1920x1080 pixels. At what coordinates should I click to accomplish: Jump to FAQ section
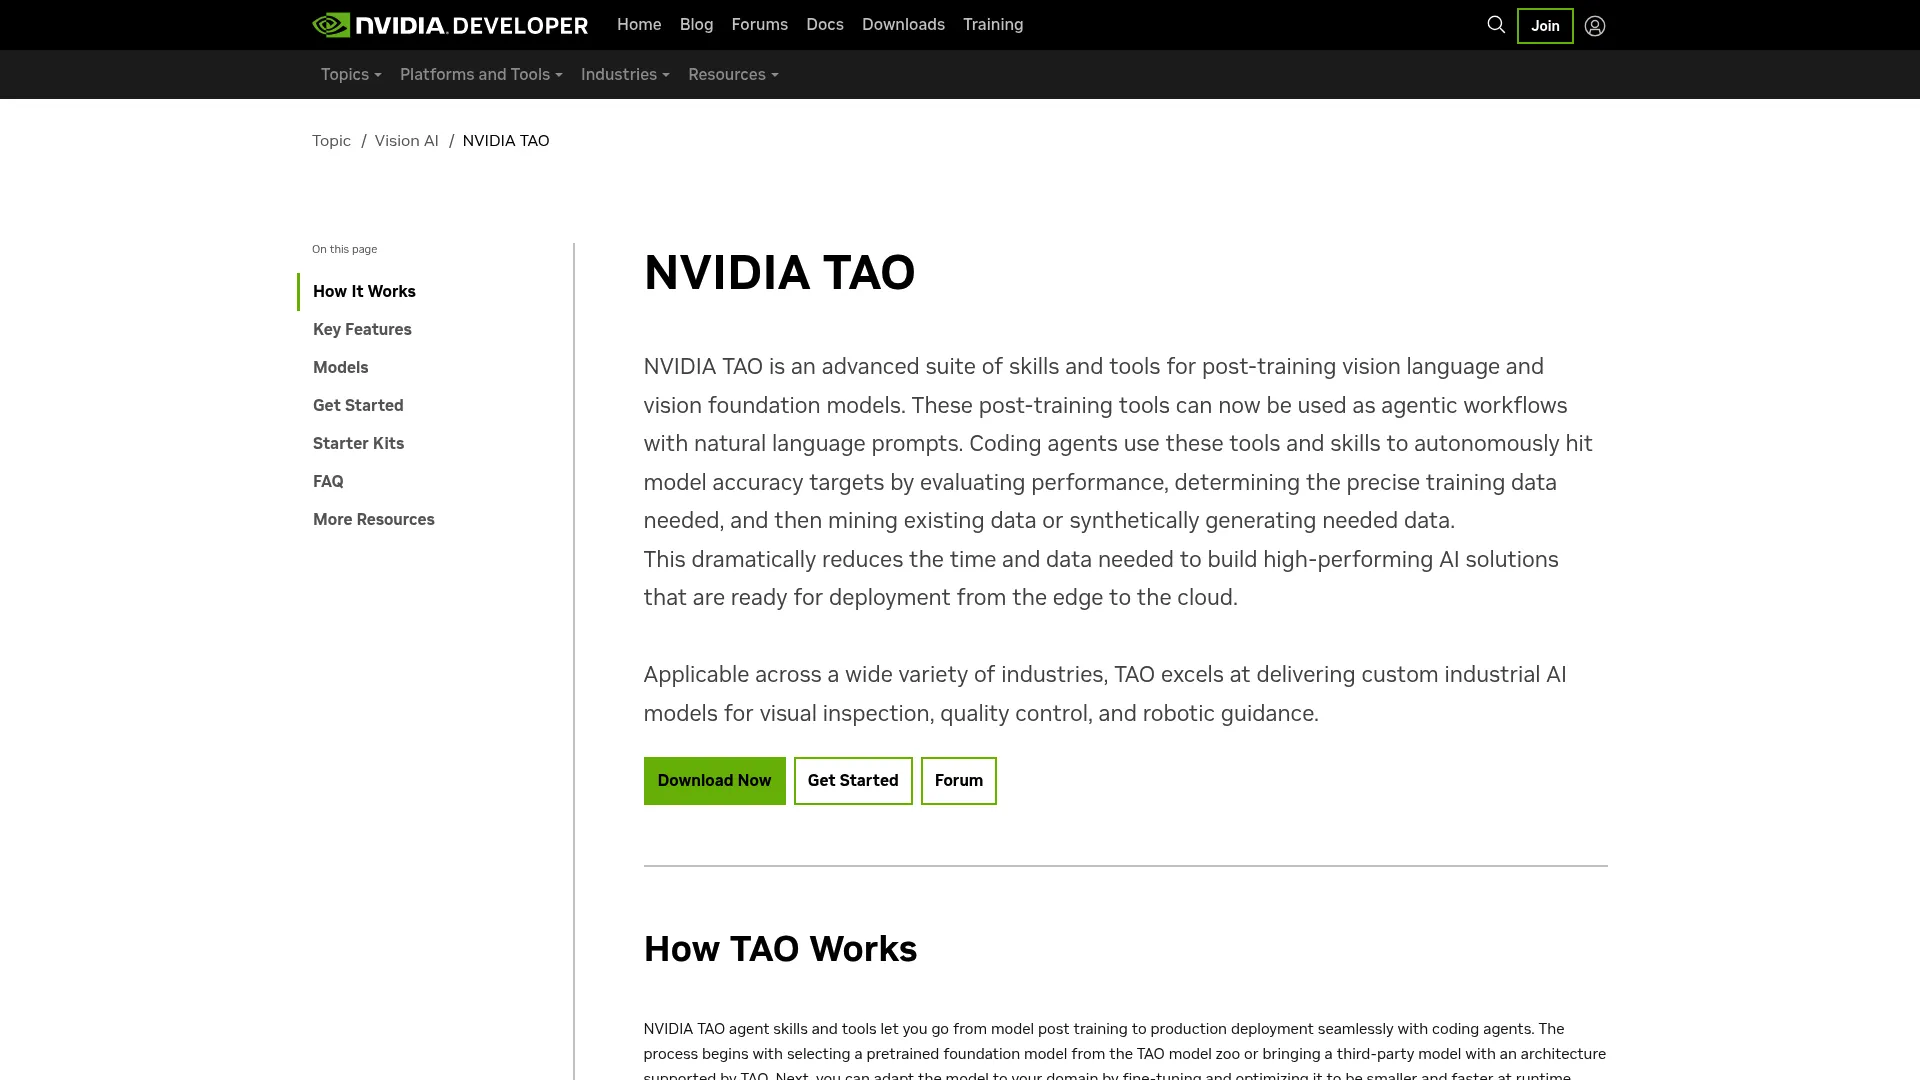coord(328,482)
